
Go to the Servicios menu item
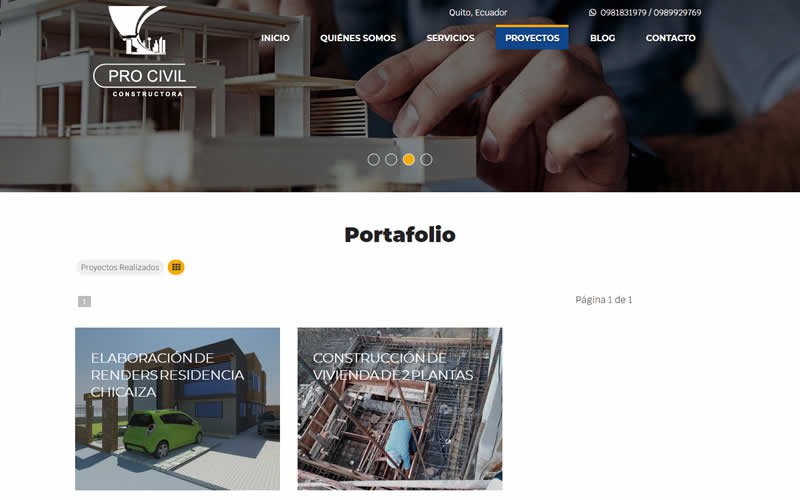(451, 38)
